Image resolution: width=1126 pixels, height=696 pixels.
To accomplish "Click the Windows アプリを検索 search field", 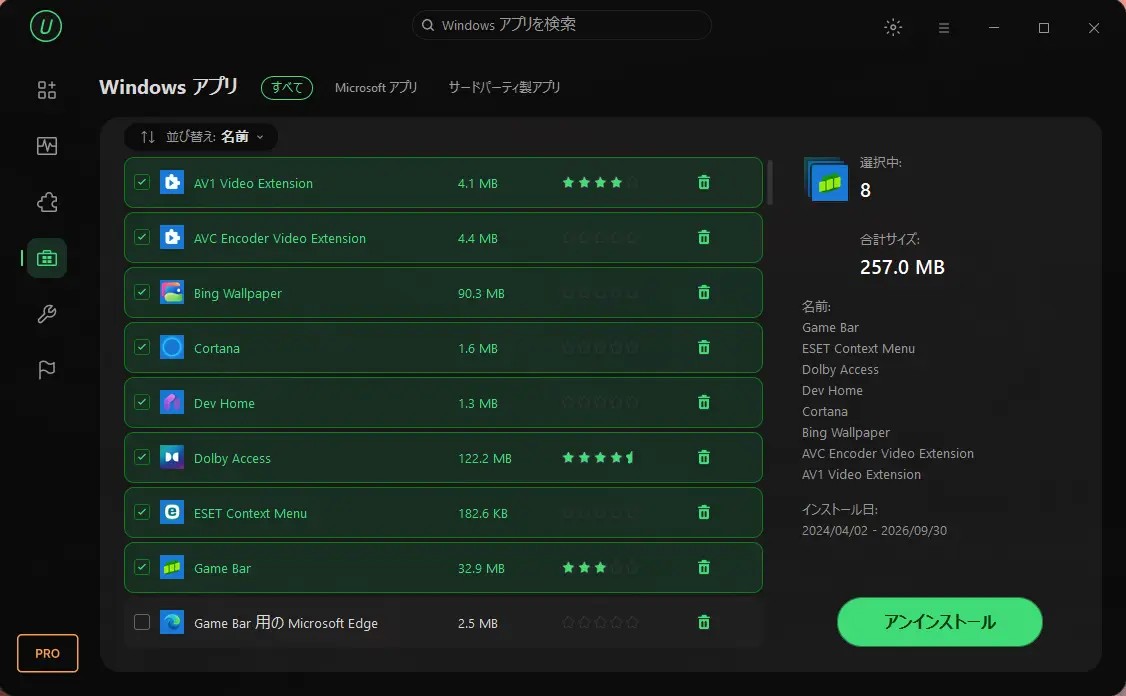I will tap(562, 25).
